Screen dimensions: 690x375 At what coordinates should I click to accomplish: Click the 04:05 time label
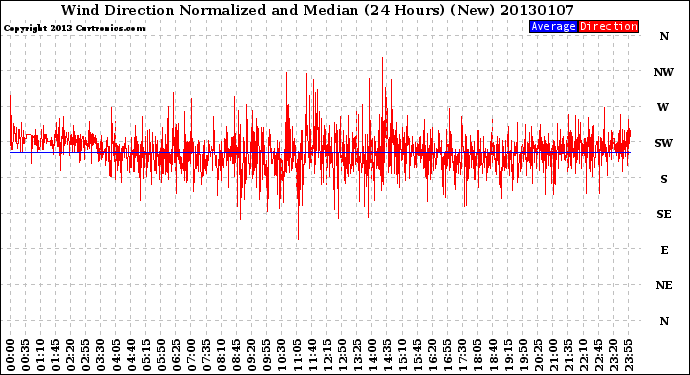click(x=116, y=355)
